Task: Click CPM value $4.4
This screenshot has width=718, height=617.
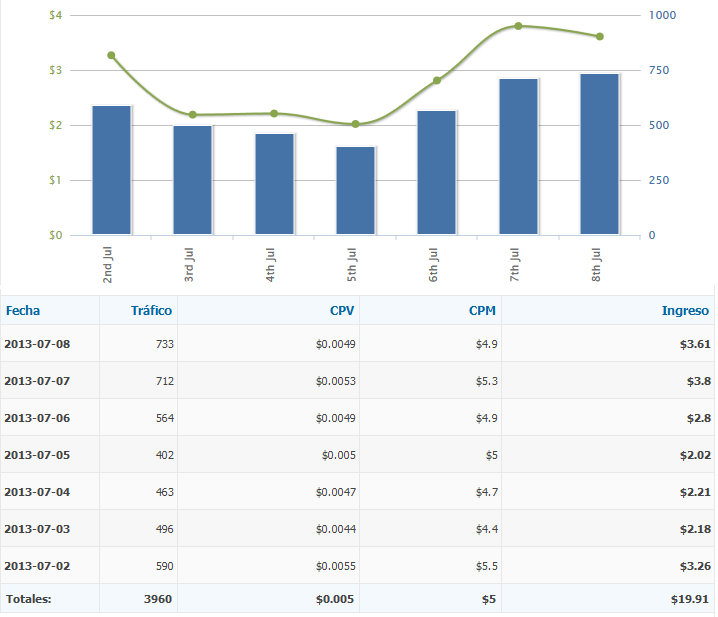Action: (x=487, y=529)
